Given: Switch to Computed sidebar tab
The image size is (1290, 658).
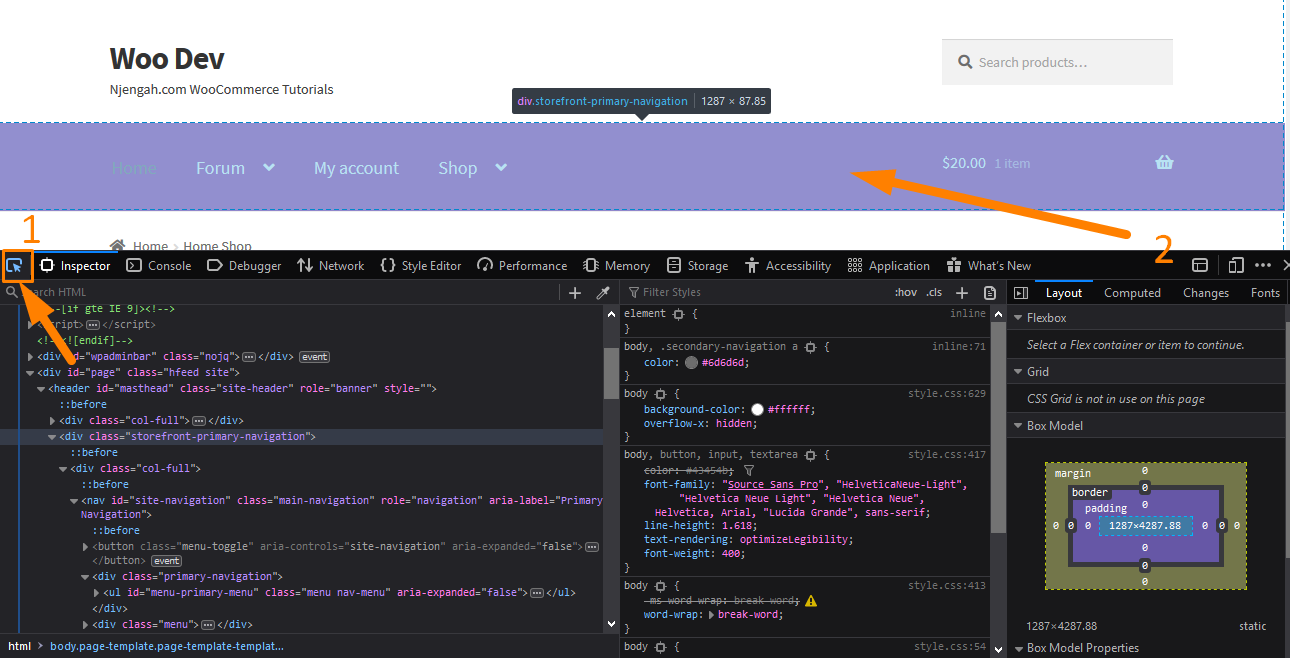Looking at the screenshot, I should pyautogui.click(x=1132, y=293).
